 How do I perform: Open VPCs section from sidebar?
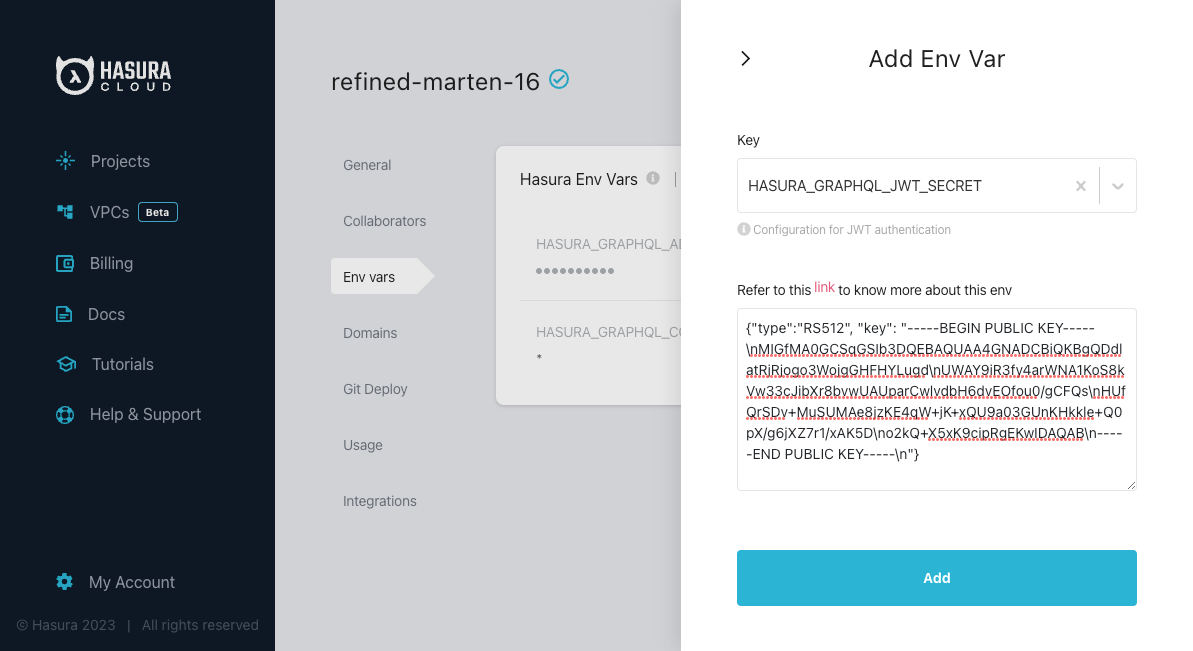coord(64,212)
